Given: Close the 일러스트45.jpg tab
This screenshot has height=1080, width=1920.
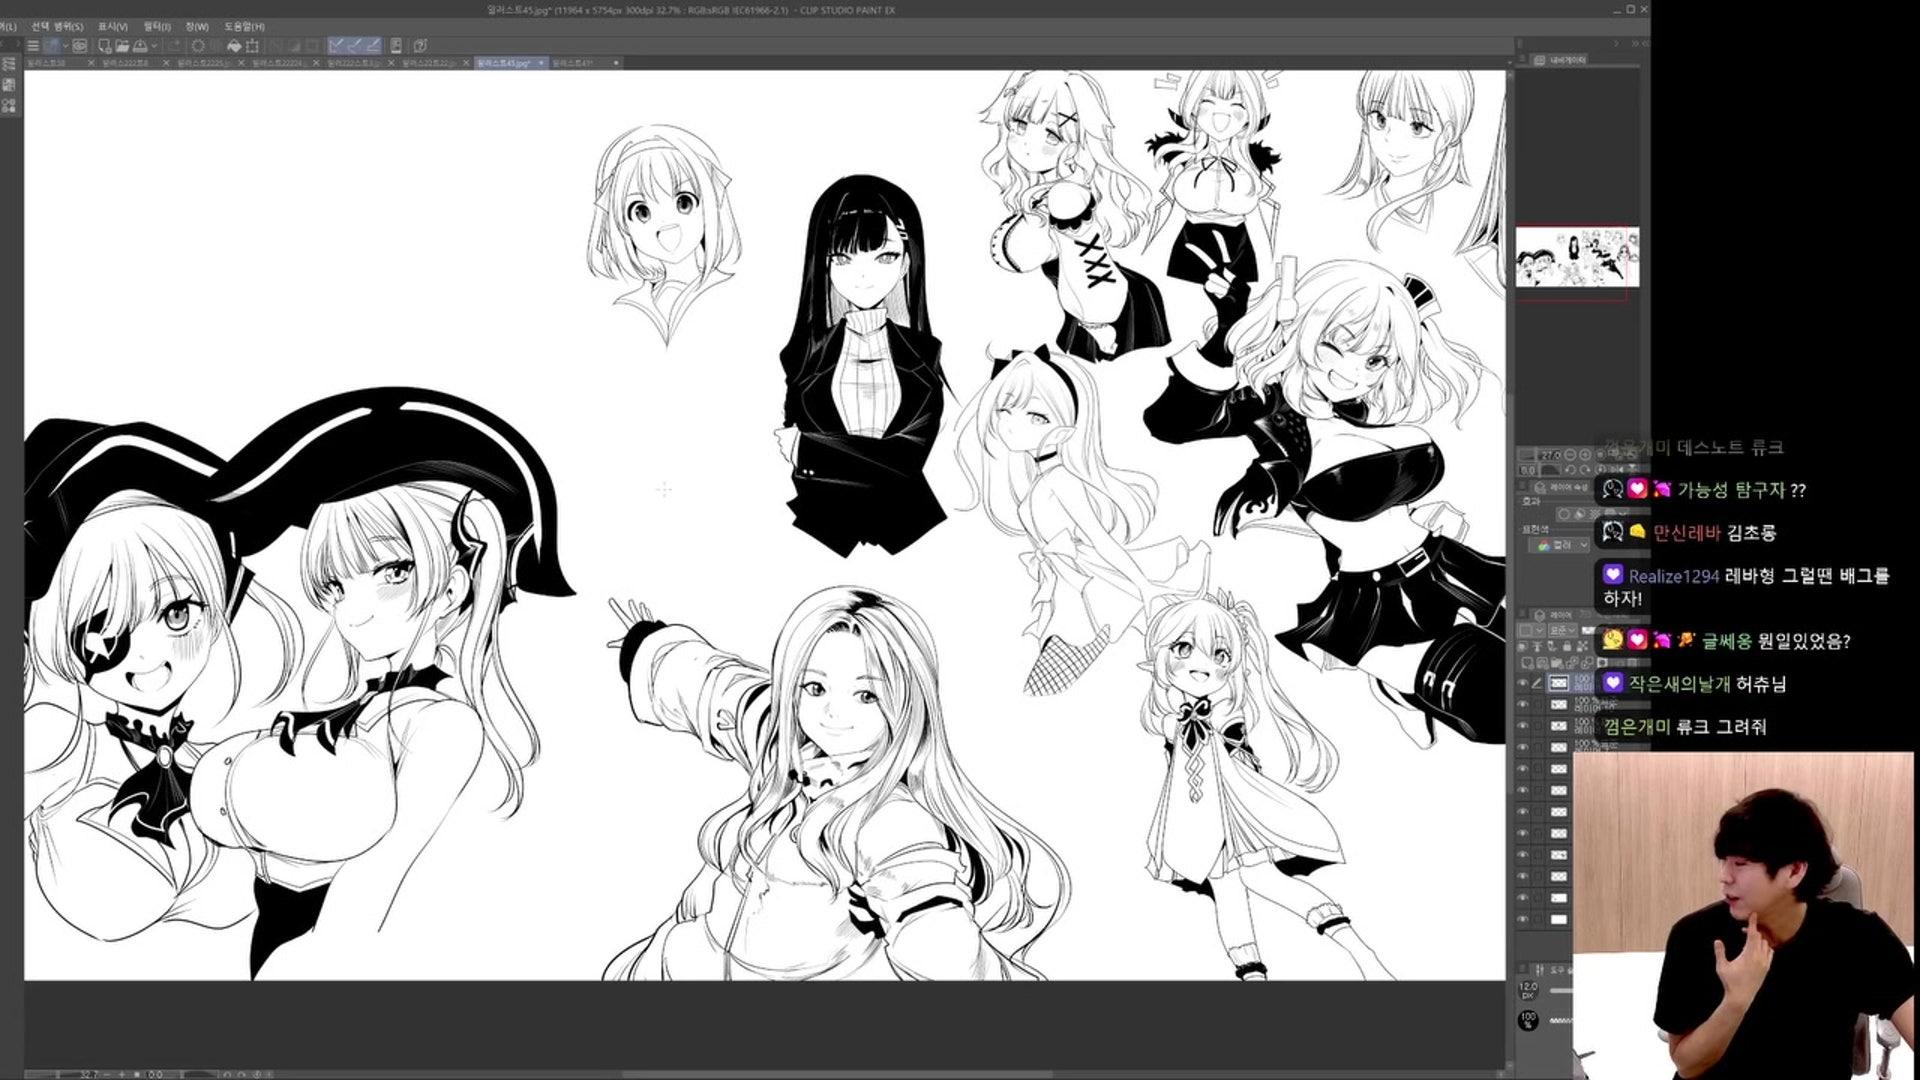Looking at the screenshot, I should 541,63.
